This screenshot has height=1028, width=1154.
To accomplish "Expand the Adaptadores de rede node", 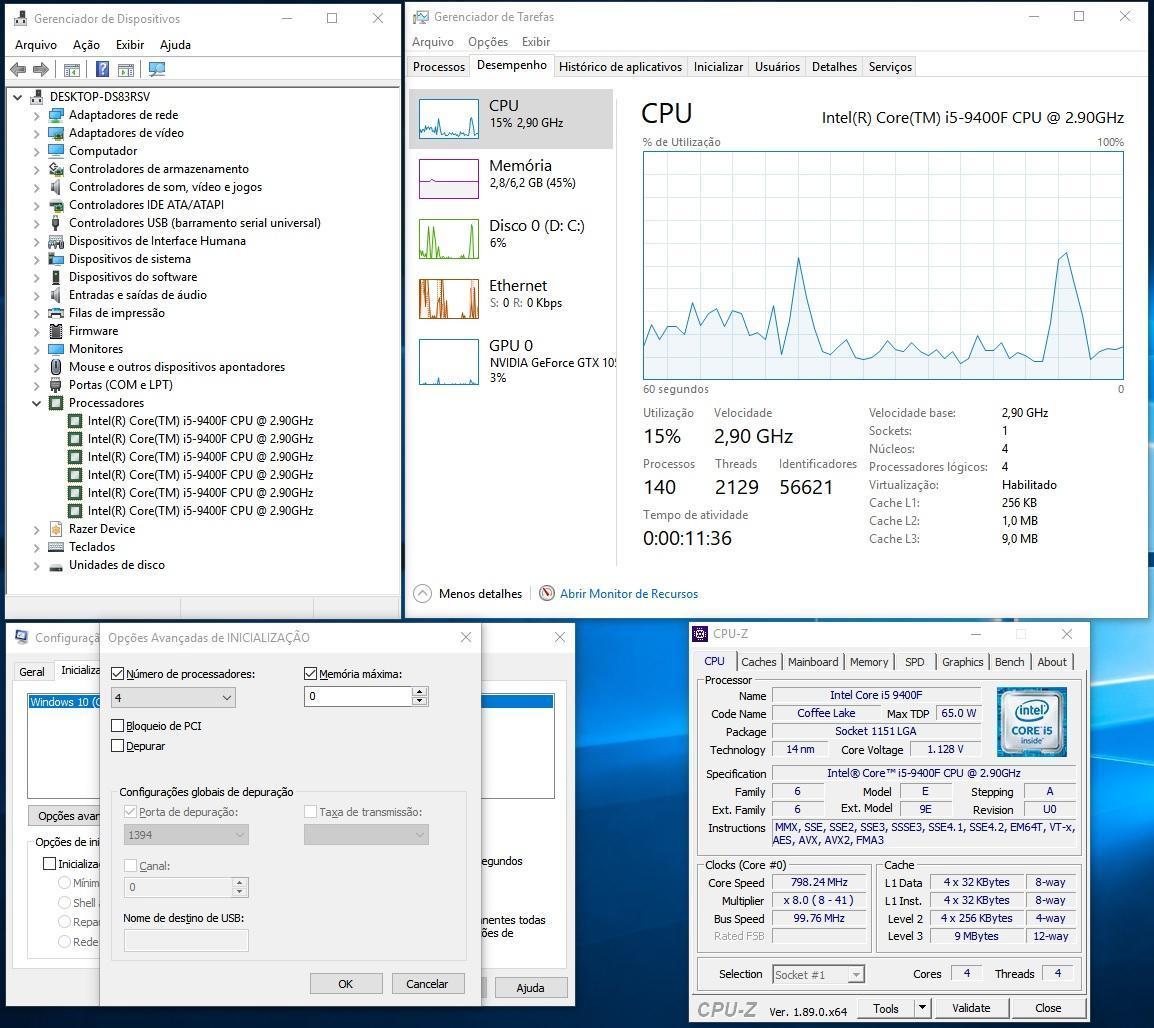I will (36, 116).
